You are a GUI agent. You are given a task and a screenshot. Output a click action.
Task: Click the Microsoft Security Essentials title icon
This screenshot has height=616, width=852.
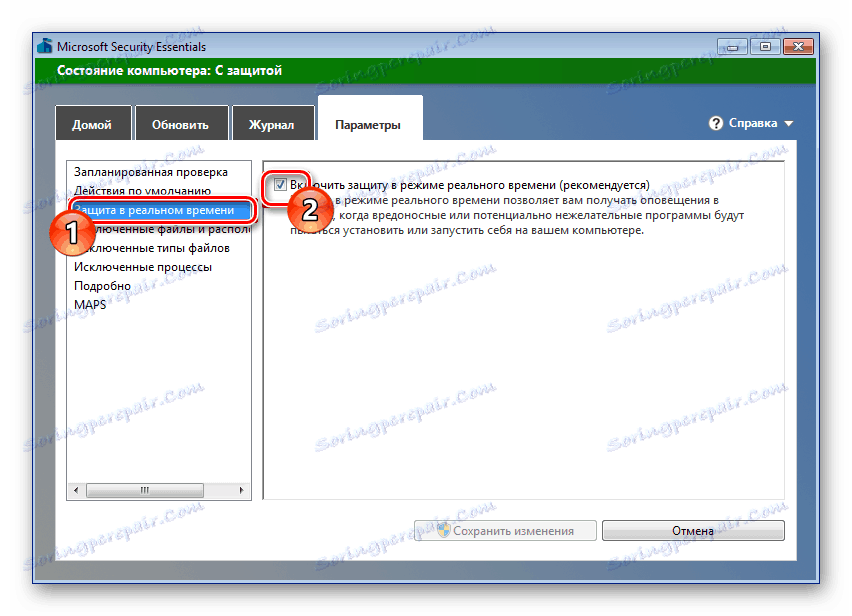click(x=45, y=46)
